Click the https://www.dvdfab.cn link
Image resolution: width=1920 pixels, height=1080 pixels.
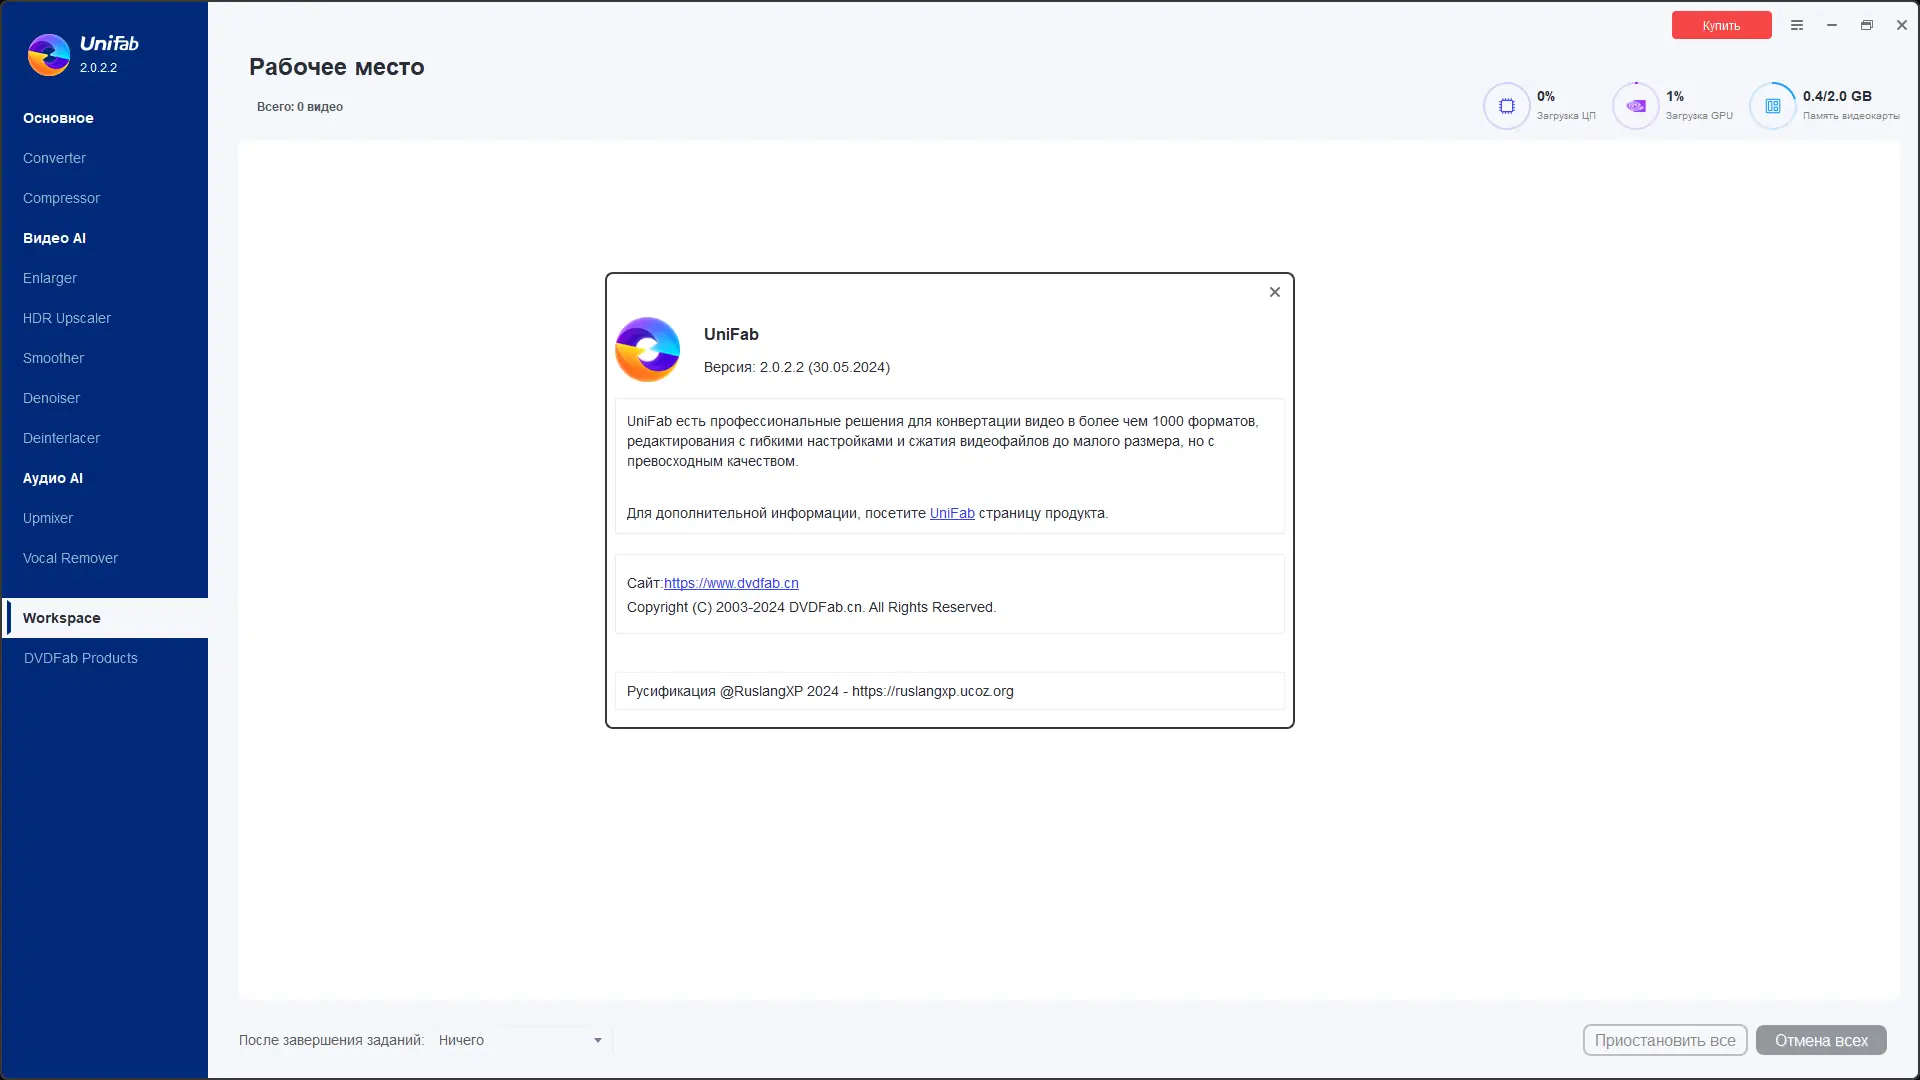tap(731, 583)
